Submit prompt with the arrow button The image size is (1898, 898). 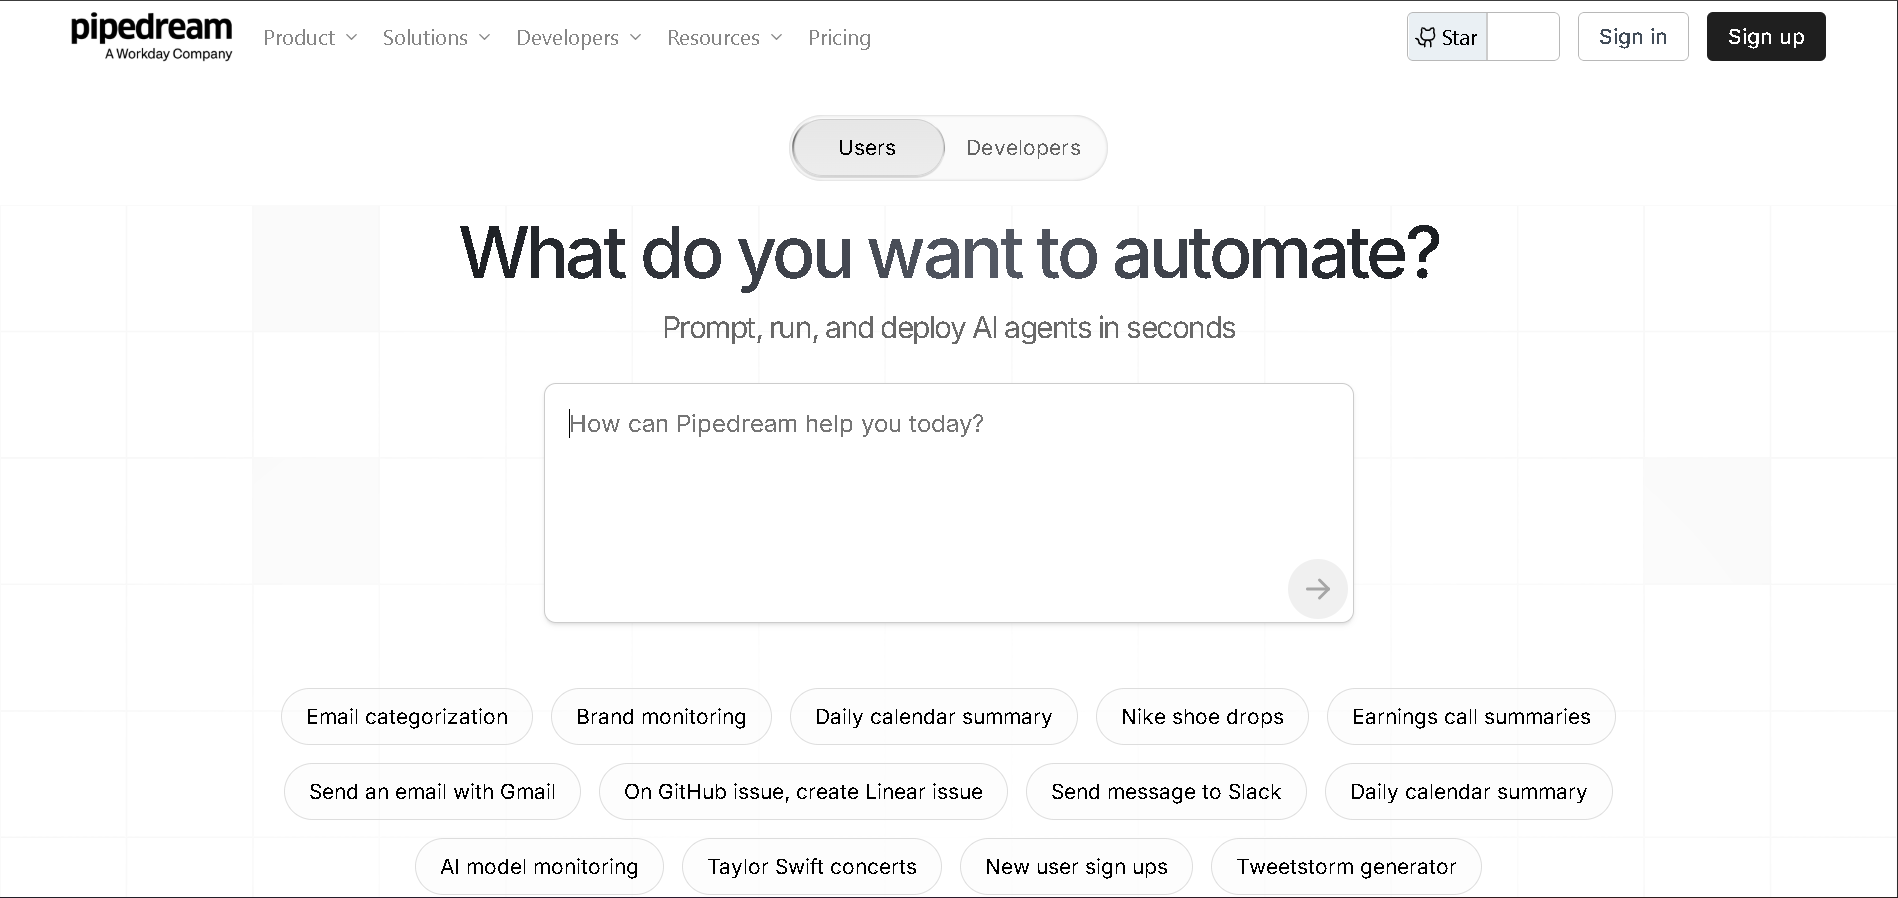(x=1317, y=589)
